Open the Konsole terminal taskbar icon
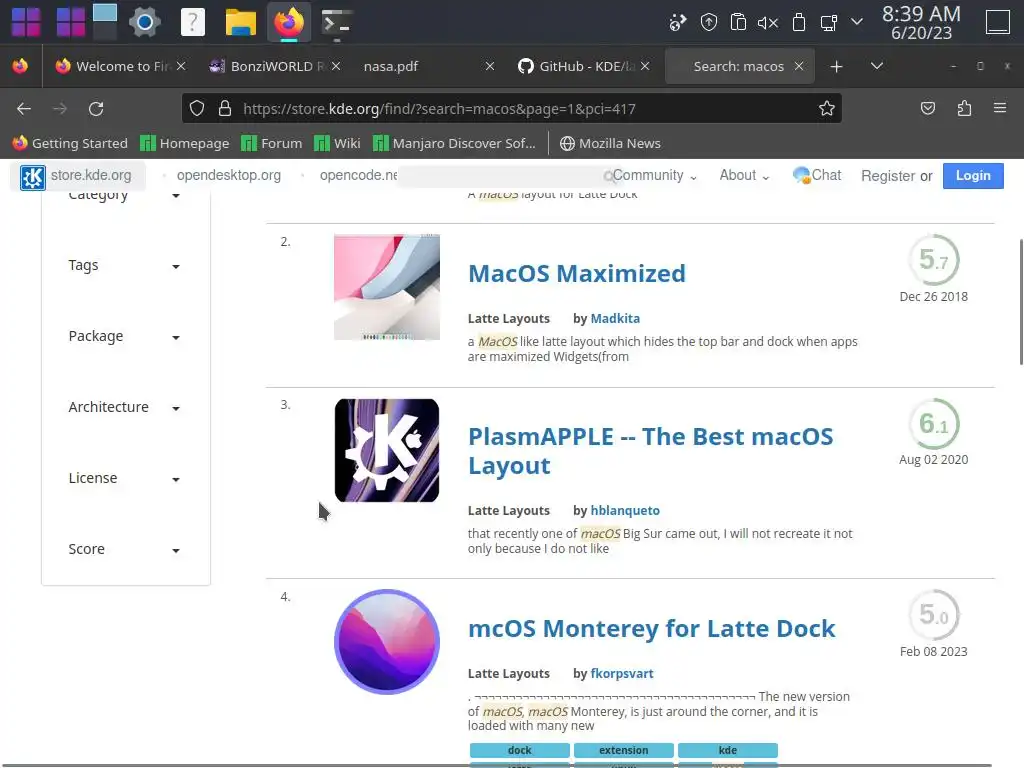The height and width of the screenshot is (768, 1024). click(x=336, y=22)
